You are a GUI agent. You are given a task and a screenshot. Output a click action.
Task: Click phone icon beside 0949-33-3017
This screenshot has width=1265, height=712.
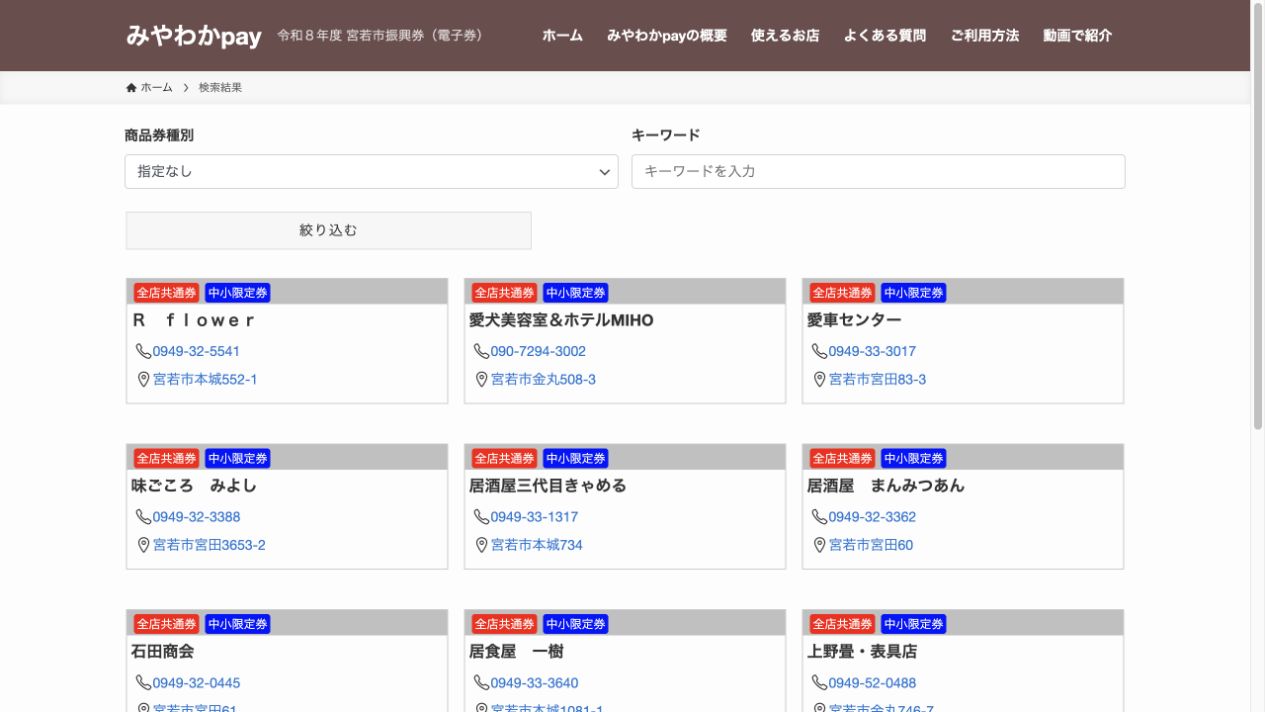[819, 351]
